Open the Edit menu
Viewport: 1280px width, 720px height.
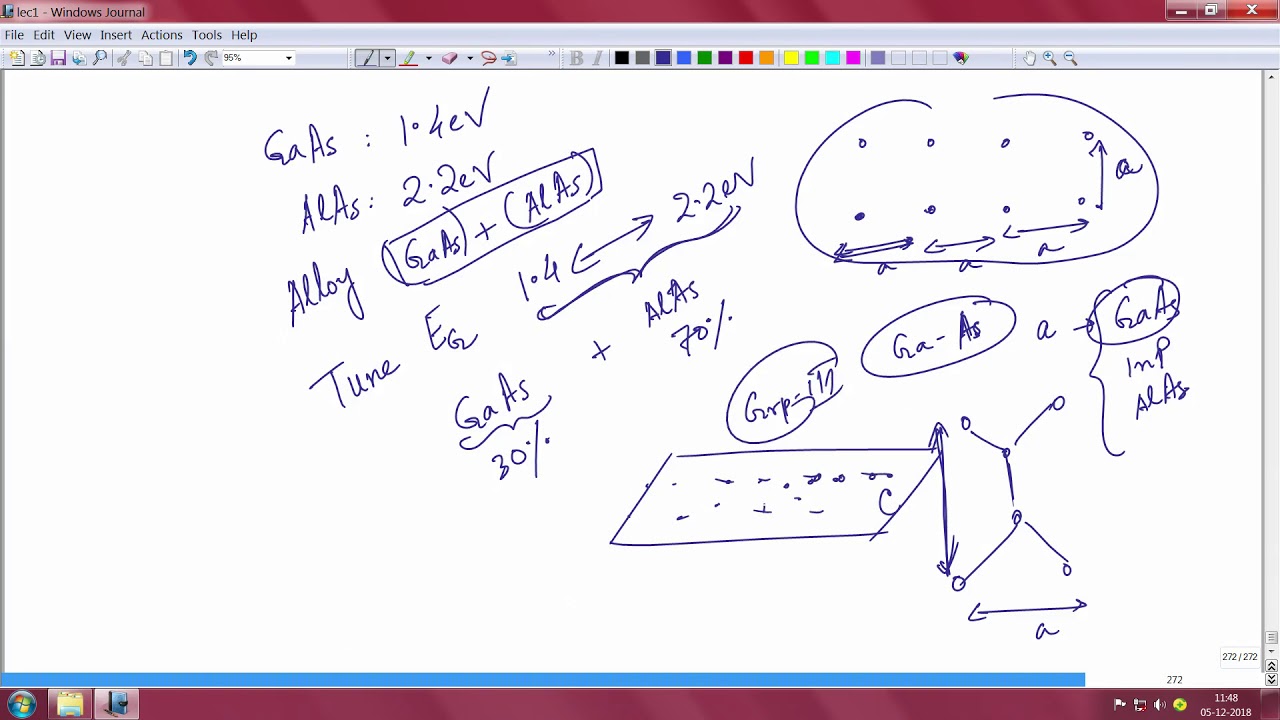point(44,34)
